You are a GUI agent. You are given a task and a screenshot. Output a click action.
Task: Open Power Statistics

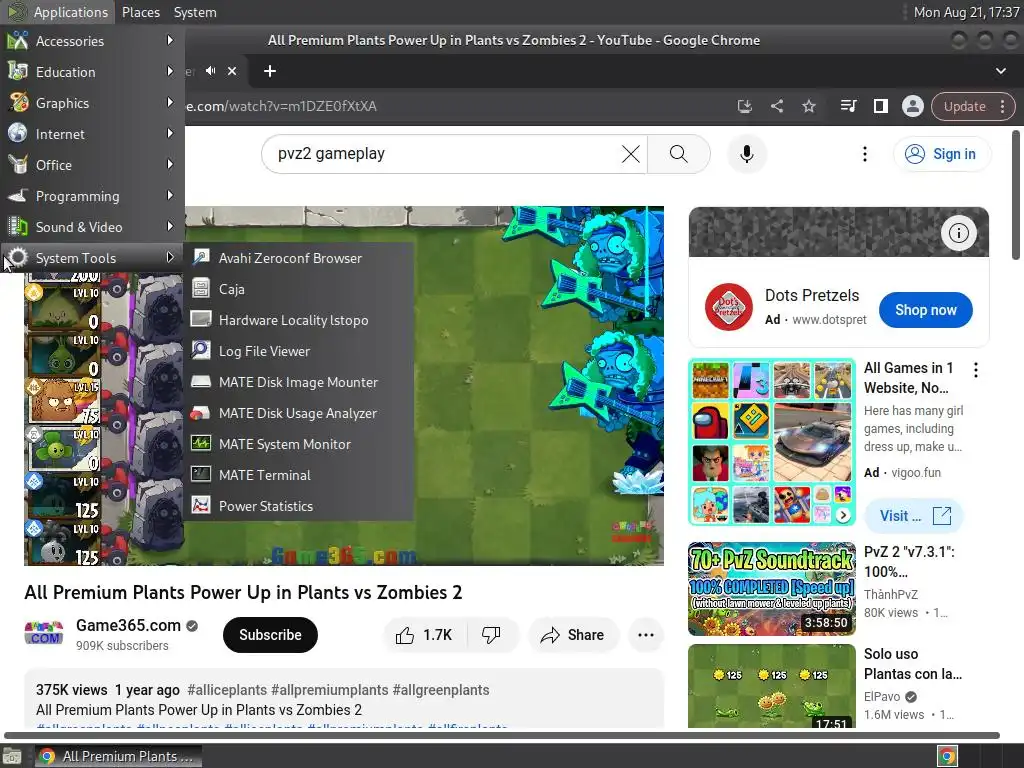click(x=299, y=506)
